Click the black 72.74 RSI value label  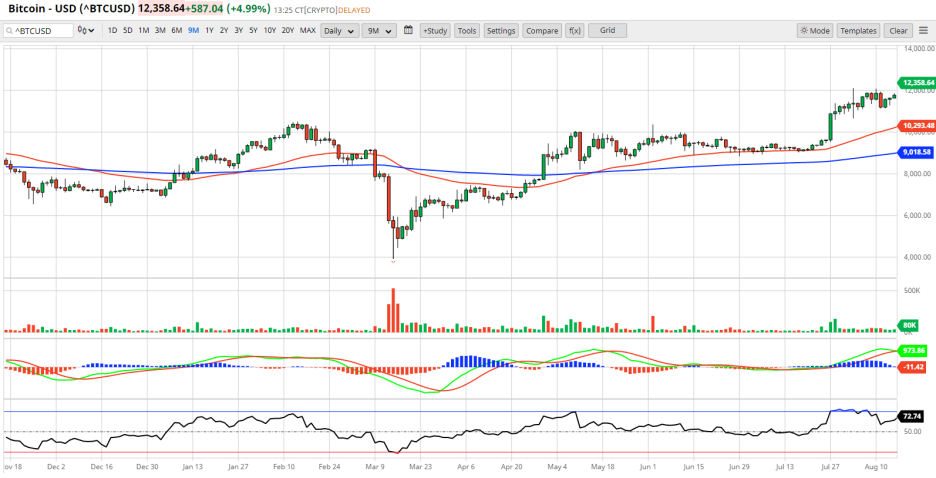[x=912, y=415]
